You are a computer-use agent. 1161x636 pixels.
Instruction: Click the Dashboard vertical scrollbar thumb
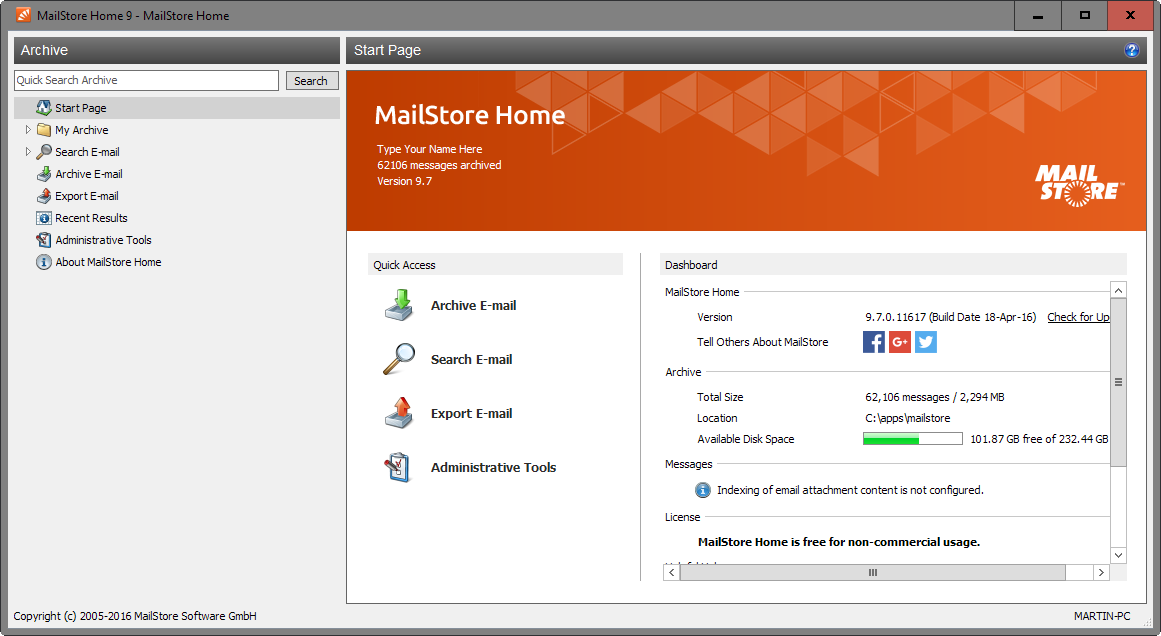click(x=1119, y=382)
